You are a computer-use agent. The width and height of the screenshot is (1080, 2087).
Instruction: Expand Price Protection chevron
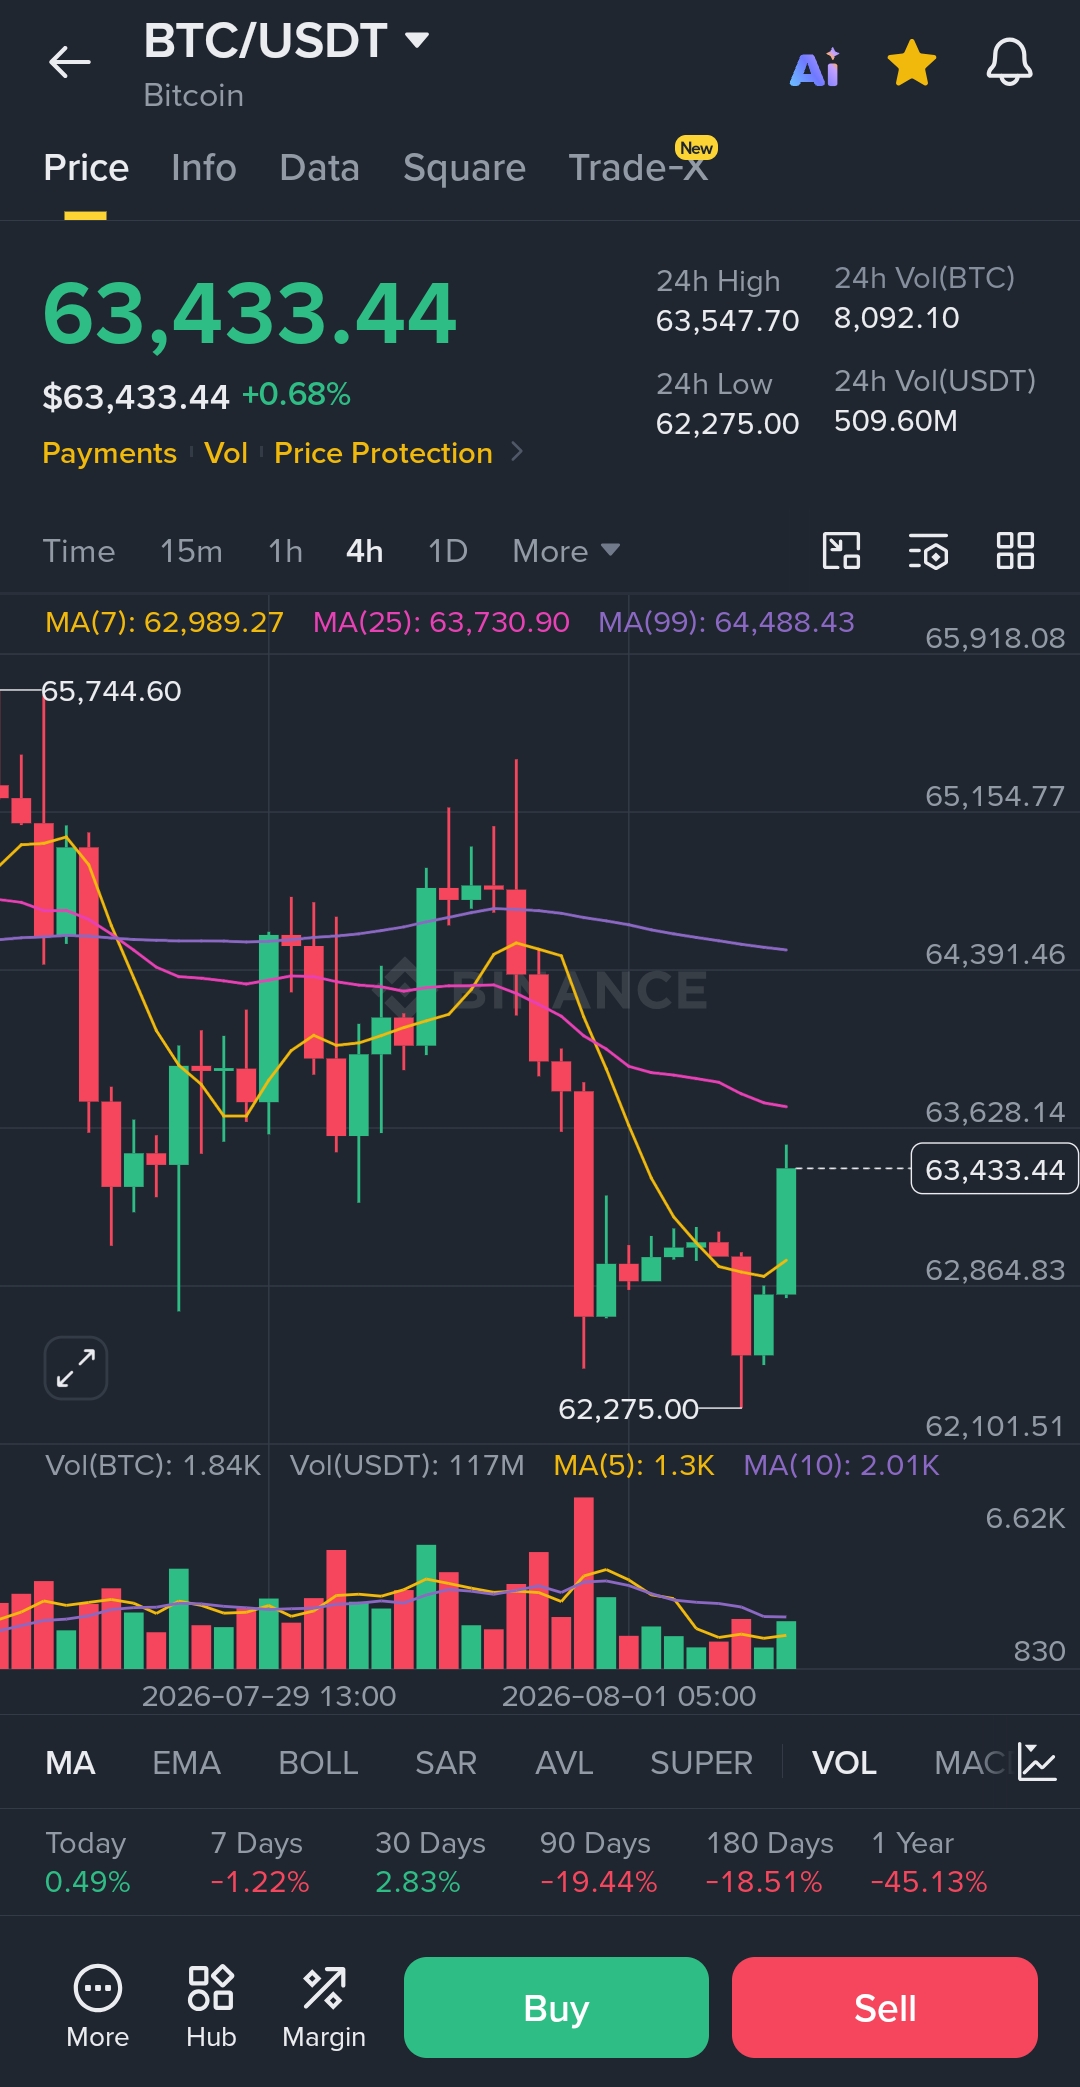click(517, 452)
